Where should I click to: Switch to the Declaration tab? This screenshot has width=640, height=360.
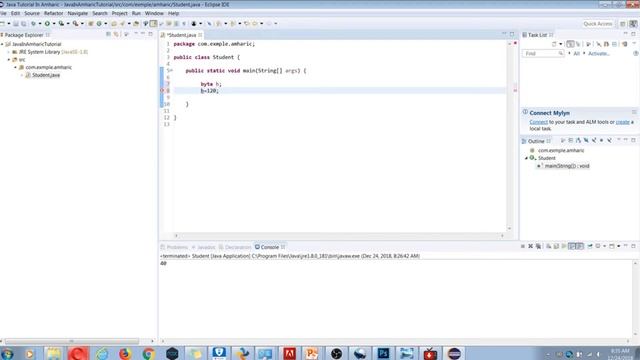click(235, 247)
